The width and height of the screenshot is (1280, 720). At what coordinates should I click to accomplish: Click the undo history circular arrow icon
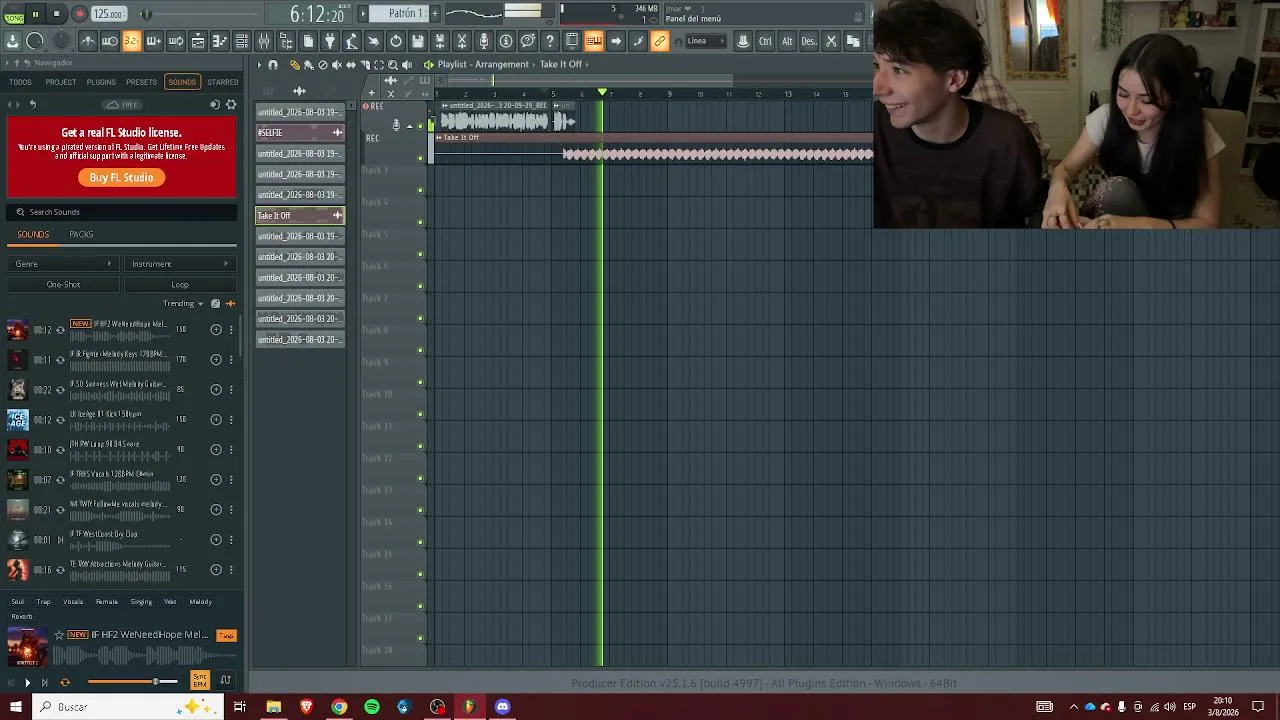click(396, 41)
